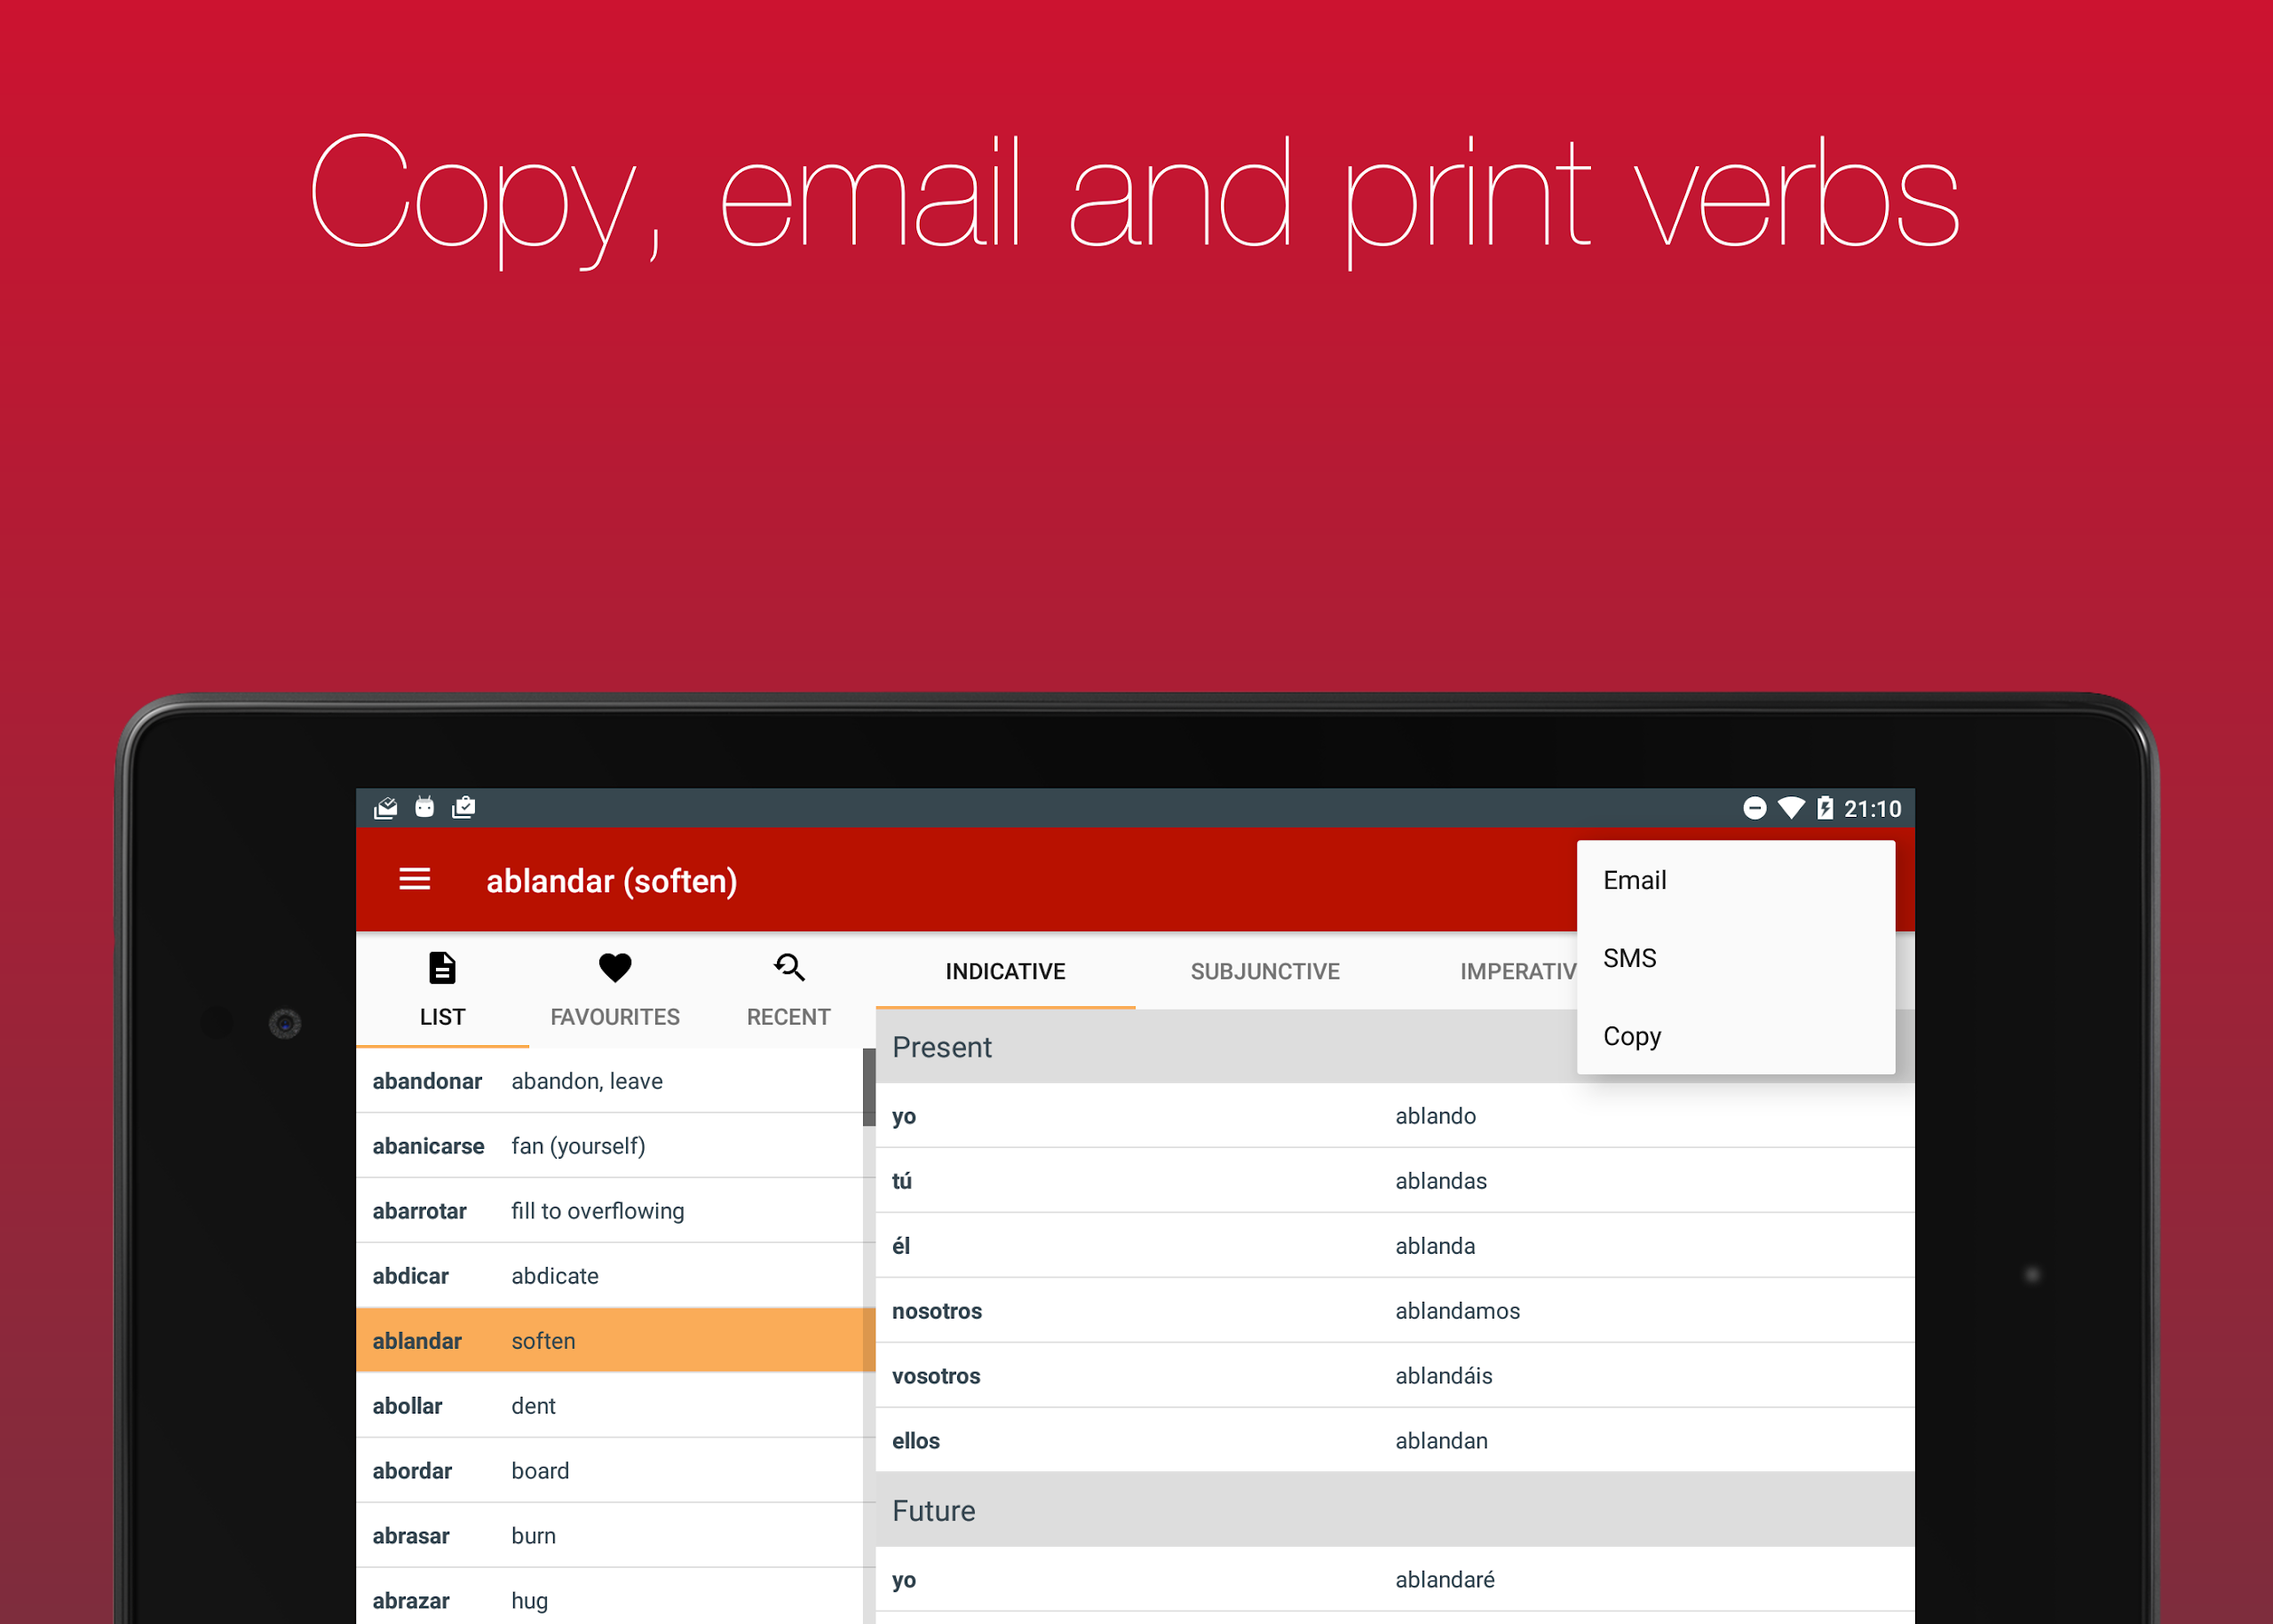
Task: Open the navigation drawer menu
Action: 414,880
